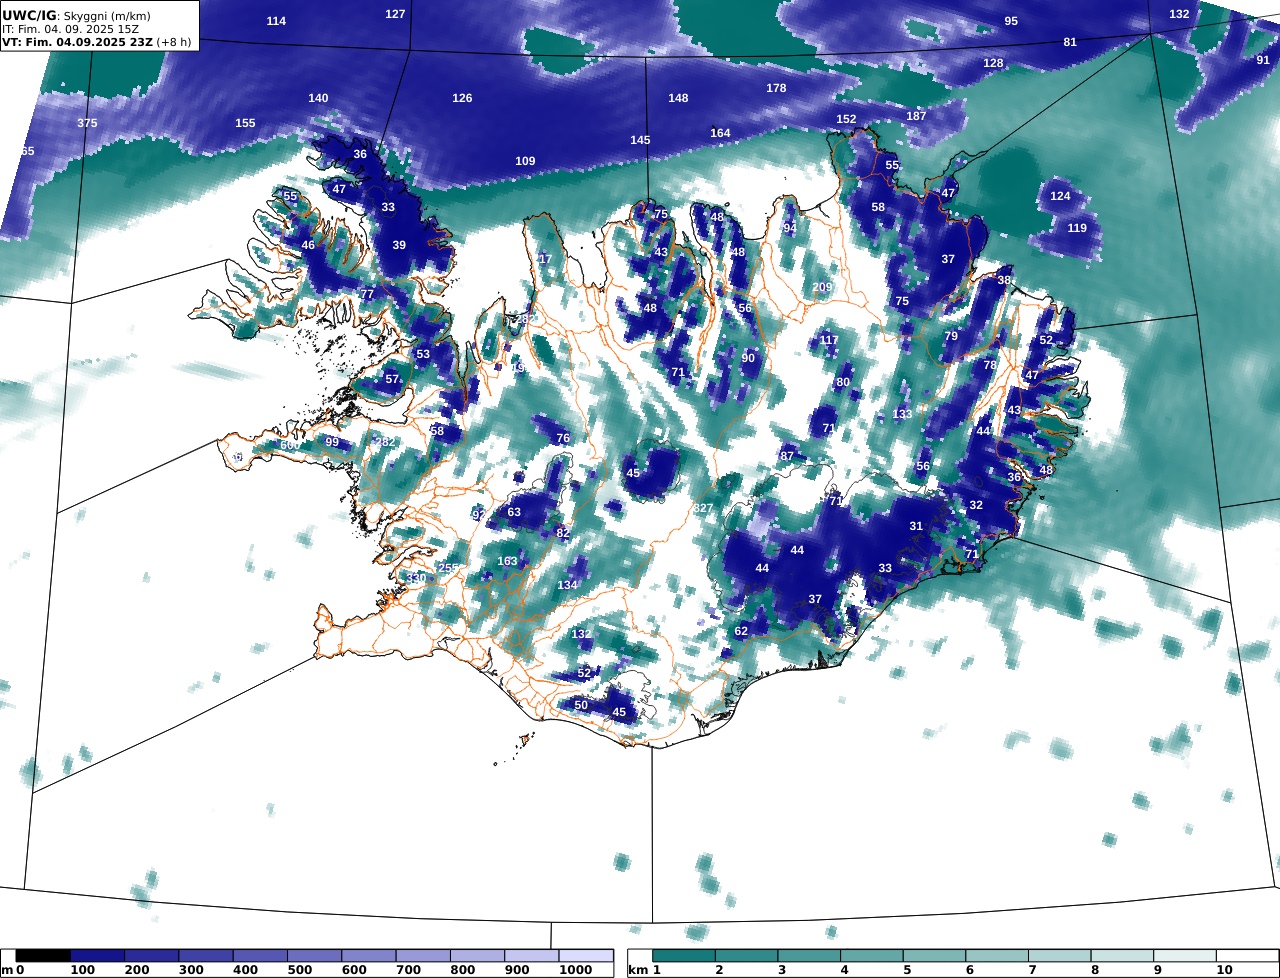Screen dimensions: 1280x978
Task: Click the 155 visibility value
Action: (245, 123)
